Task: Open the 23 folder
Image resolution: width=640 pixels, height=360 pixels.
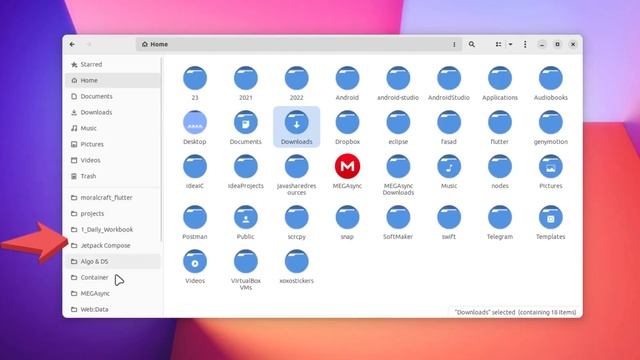Action: click(x=195, y=83)
